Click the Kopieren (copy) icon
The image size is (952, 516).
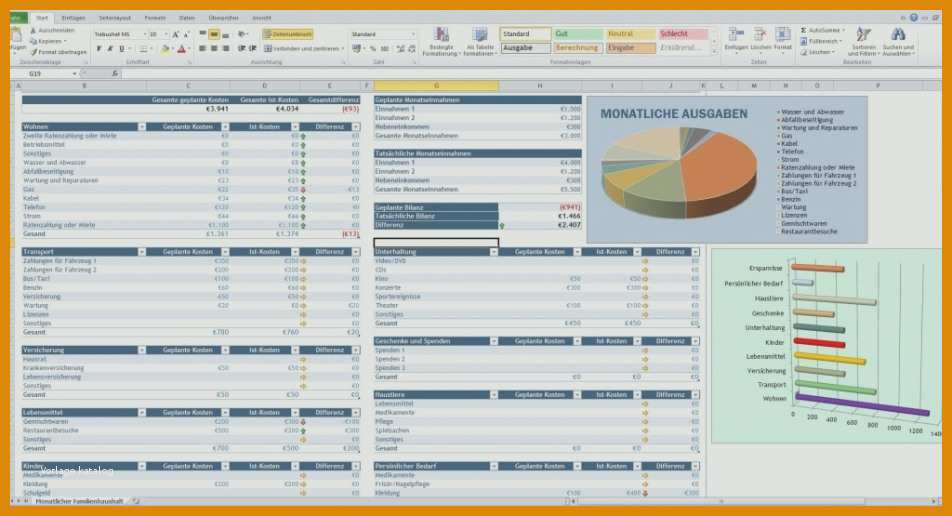(x=33, y=41)
